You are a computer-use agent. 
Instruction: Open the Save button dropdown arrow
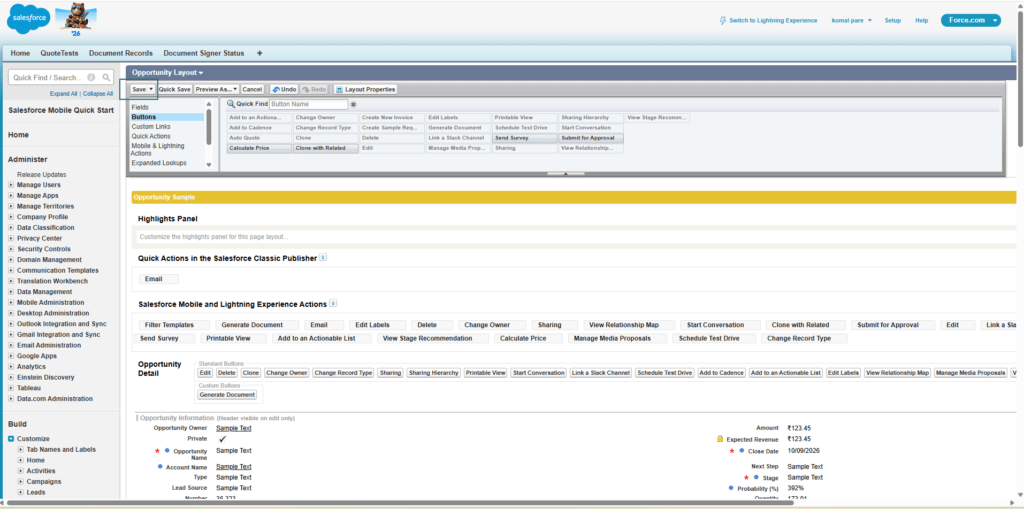click(151, 89)
